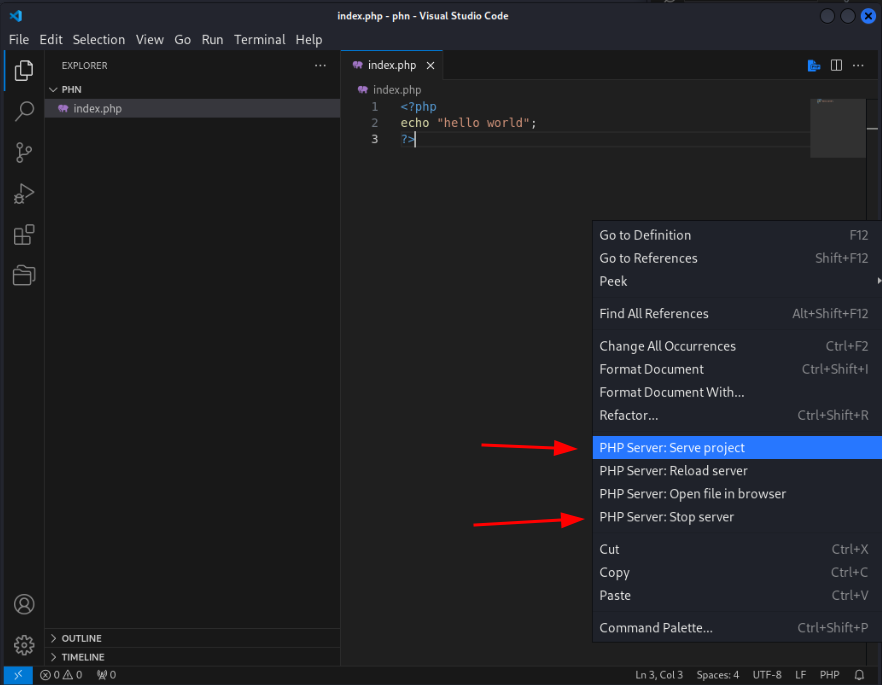Open the Search view in Activity Bar
Image resolution: width=882 pixels, height=685 pixels.
[x=24, y=112]
